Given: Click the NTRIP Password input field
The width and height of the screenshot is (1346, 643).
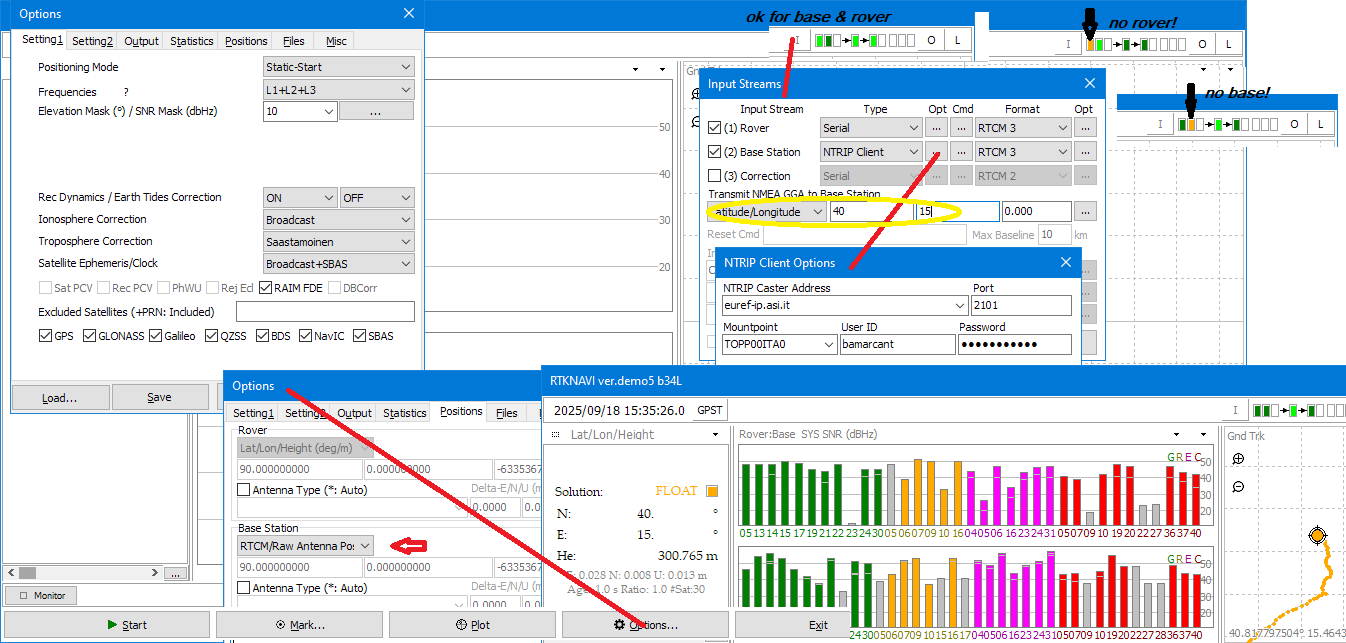Looking at the screenshot, I should tap(1014, 344).
